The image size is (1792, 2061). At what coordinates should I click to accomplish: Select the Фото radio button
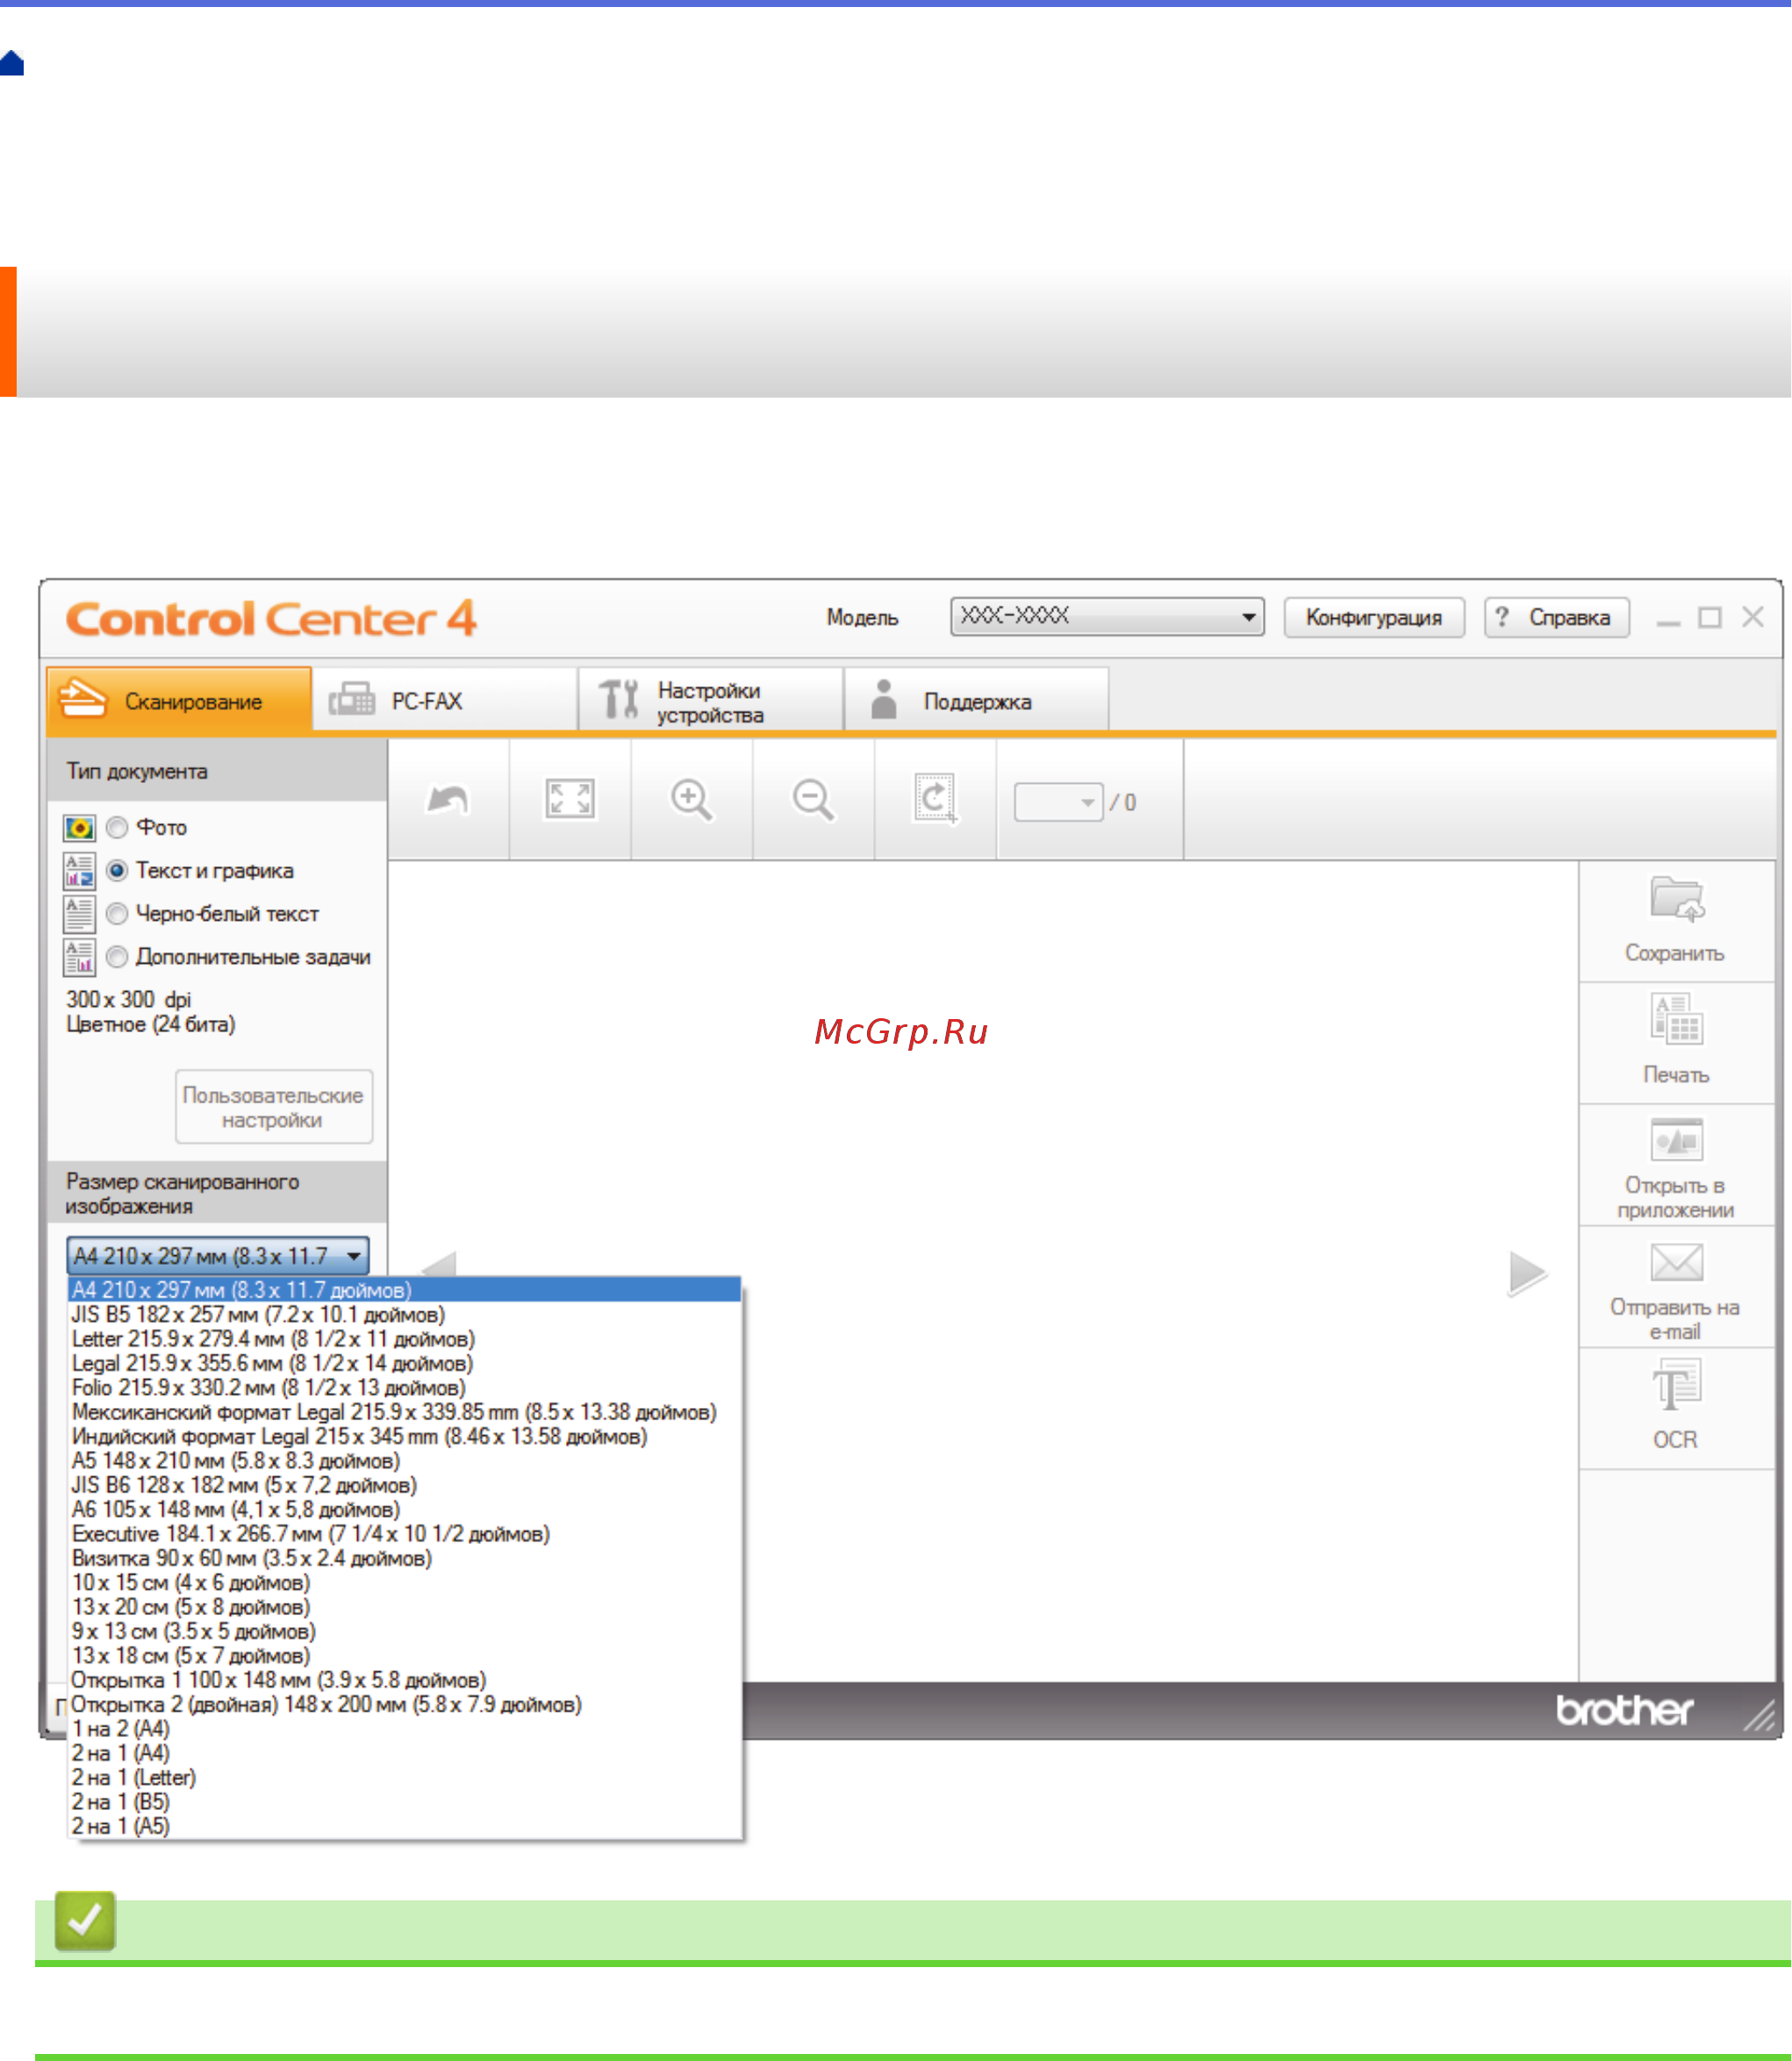click(x=117, y=827)
